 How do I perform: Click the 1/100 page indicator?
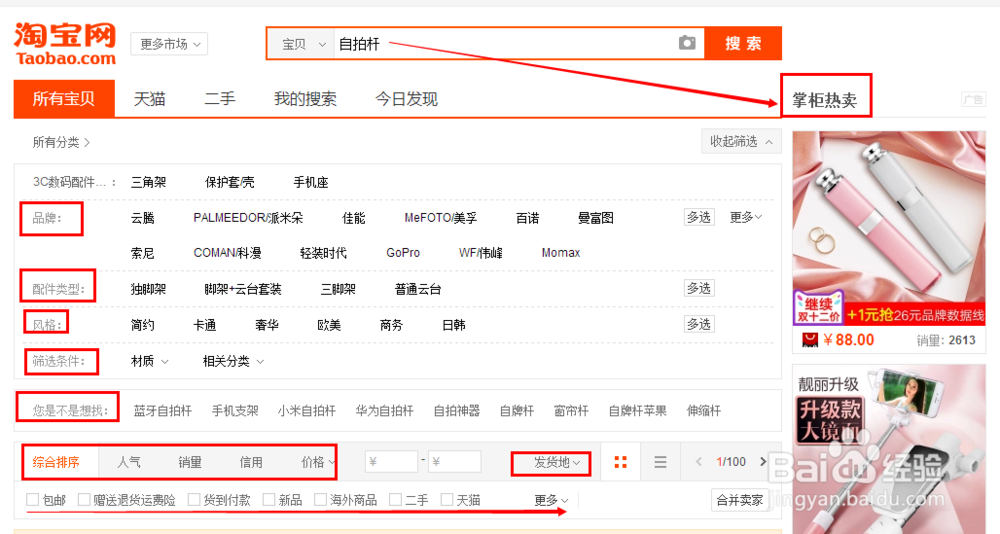point(731,461)
